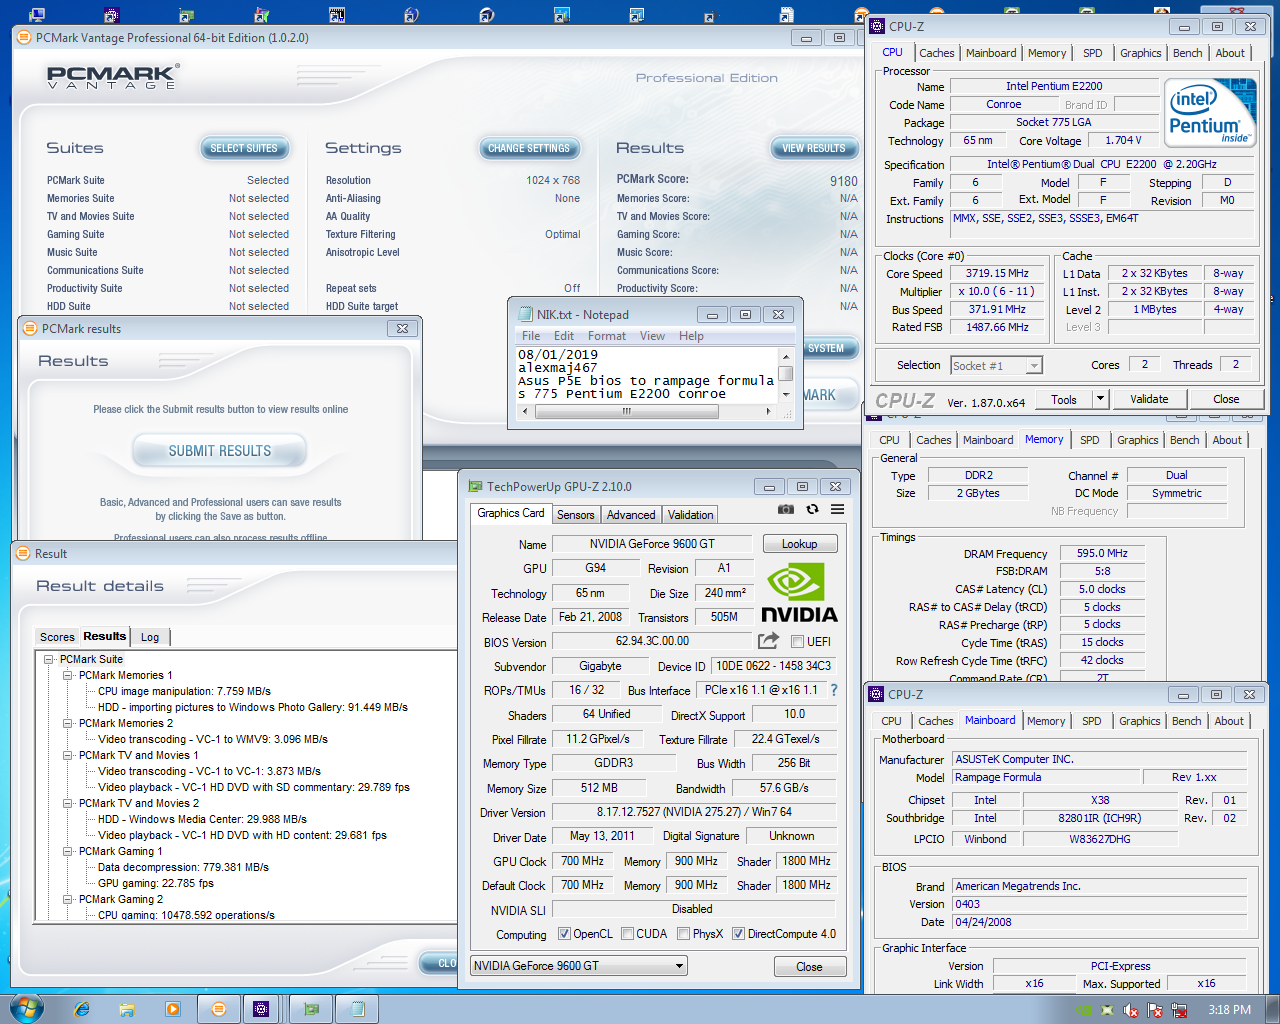Toggle the CUDA checkbox
1280x1024 pixels.
[627, 934]
